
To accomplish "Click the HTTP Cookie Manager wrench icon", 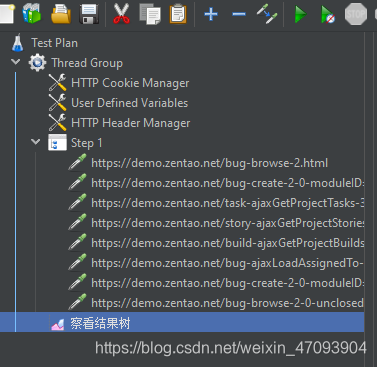I will click(57, 83).
